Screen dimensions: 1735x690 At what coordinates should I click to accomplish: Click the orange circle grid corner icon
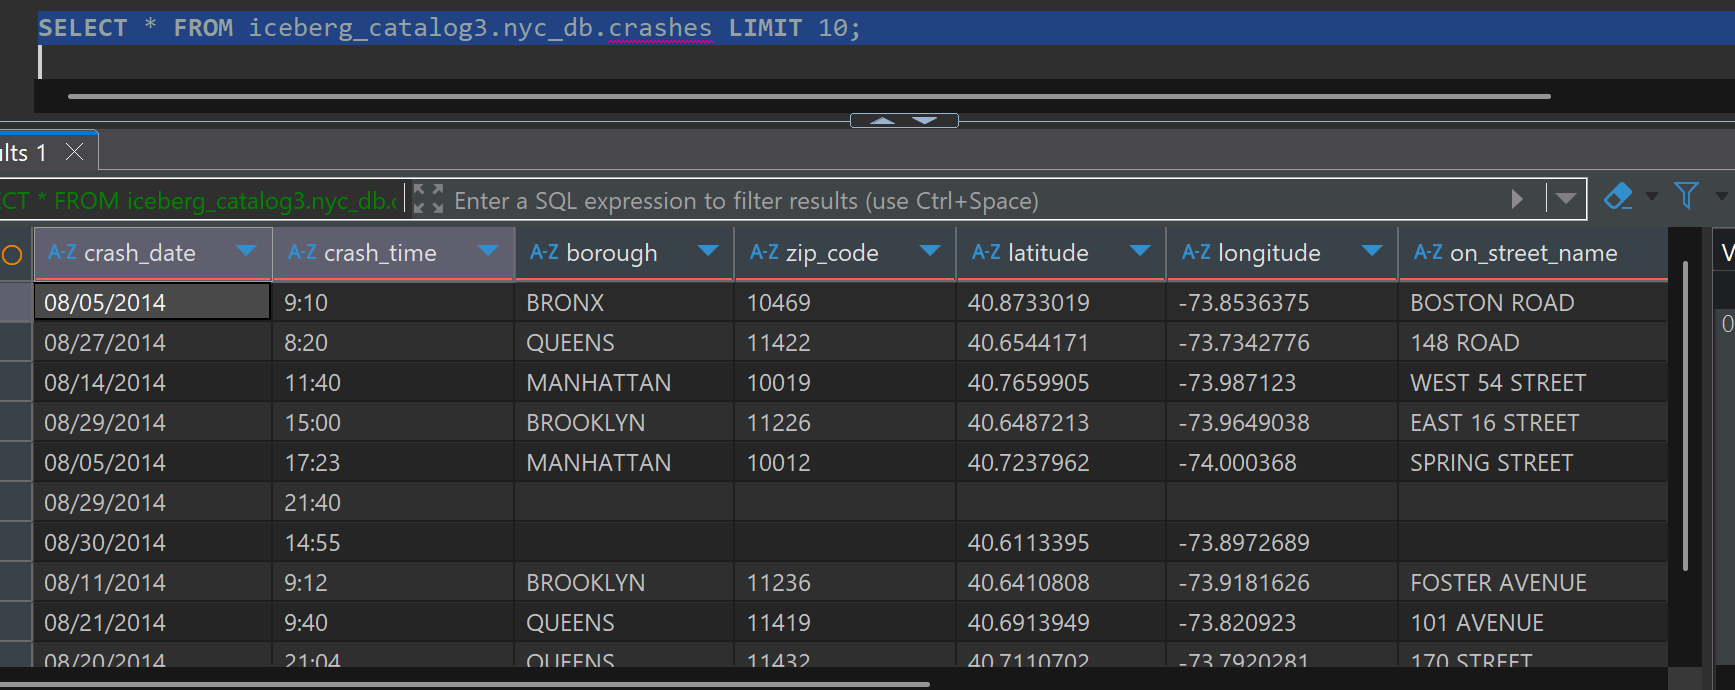[12, 255]
